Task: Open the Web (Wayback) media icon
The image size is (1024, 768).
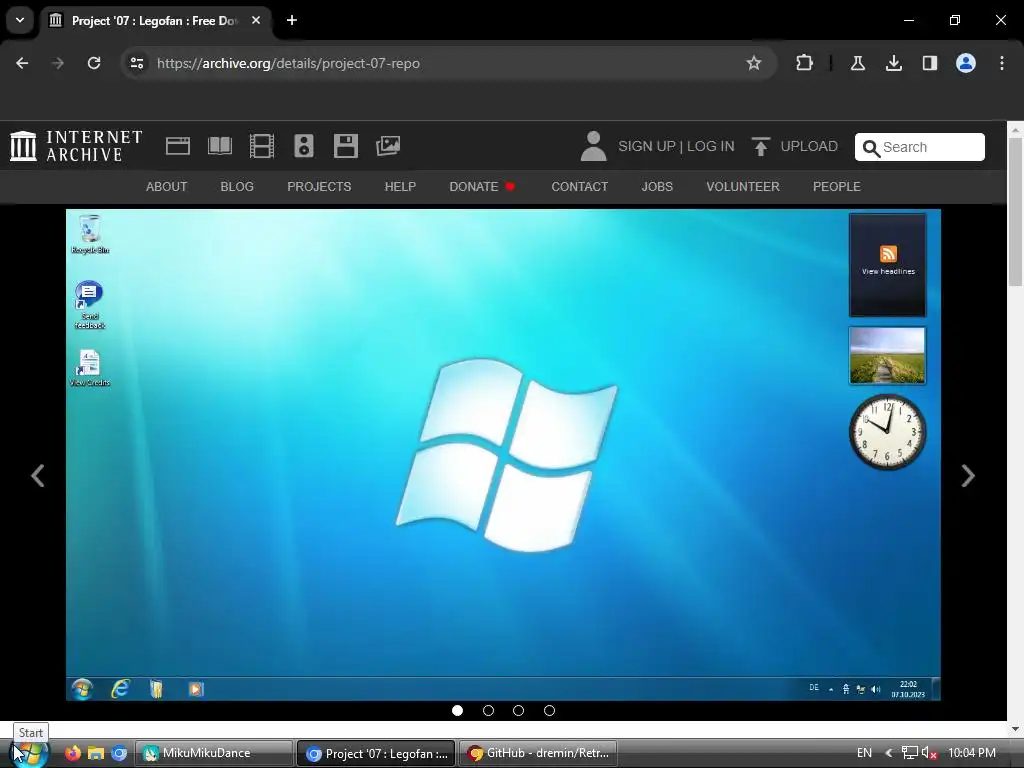Action: click(x=178, y=146)
